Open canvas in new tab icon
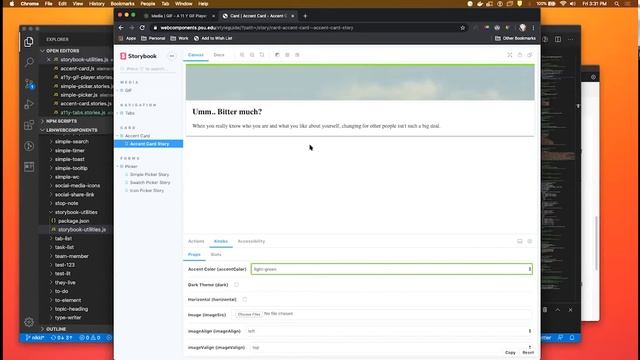The width and height of the screenshot is (640, 360). pos(520,55)
